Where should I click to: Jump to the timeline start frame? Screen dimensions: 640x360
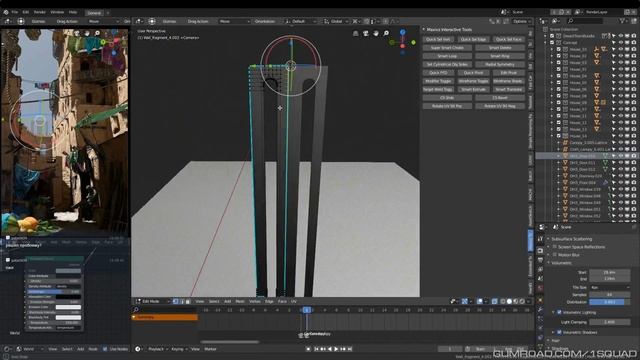(316, 349)
